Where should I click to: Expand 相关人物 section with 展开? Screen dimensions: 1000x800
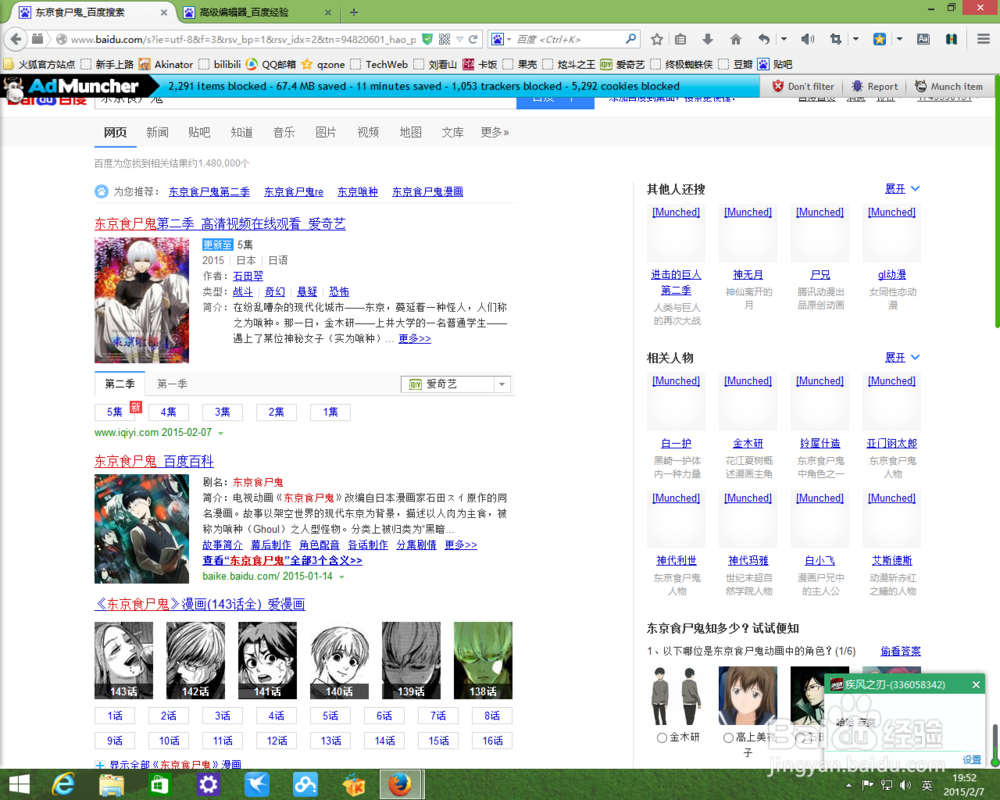[x=902, y=357]
